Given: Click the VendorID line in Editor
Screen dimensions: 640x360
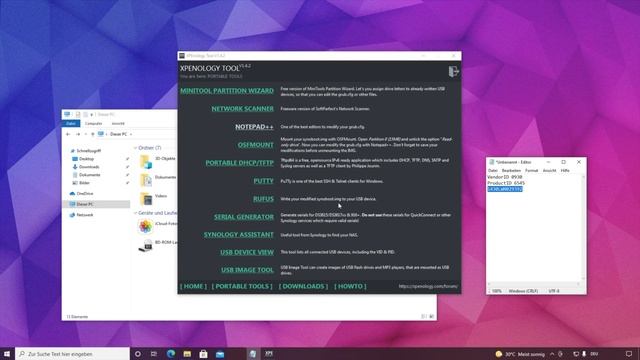Looking at the screenshot, I should 505,177.
